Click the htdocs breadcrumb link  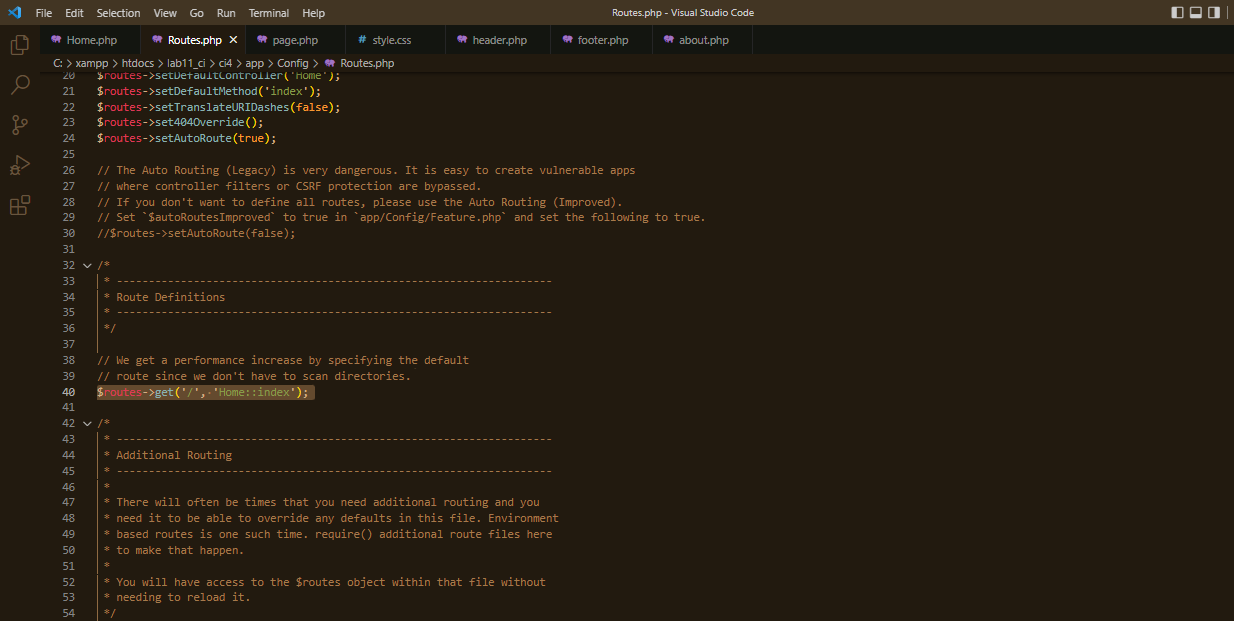click(x=137, y=62)
